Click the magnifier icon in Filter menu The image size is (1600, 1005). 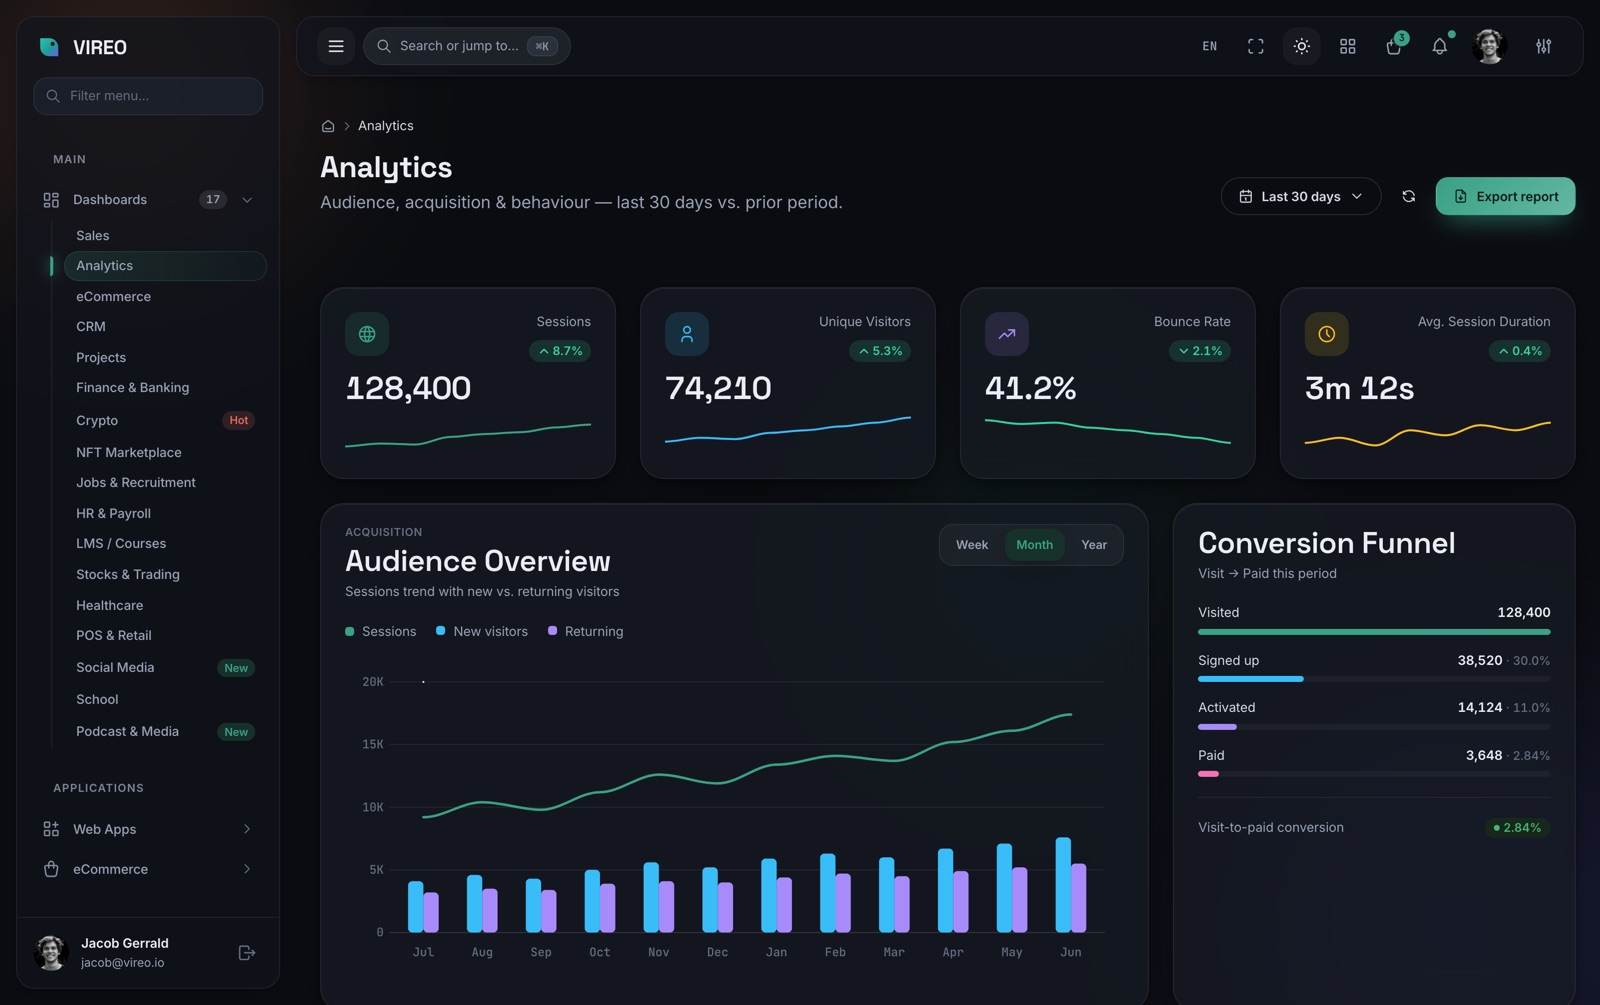(x=53, y=96)
